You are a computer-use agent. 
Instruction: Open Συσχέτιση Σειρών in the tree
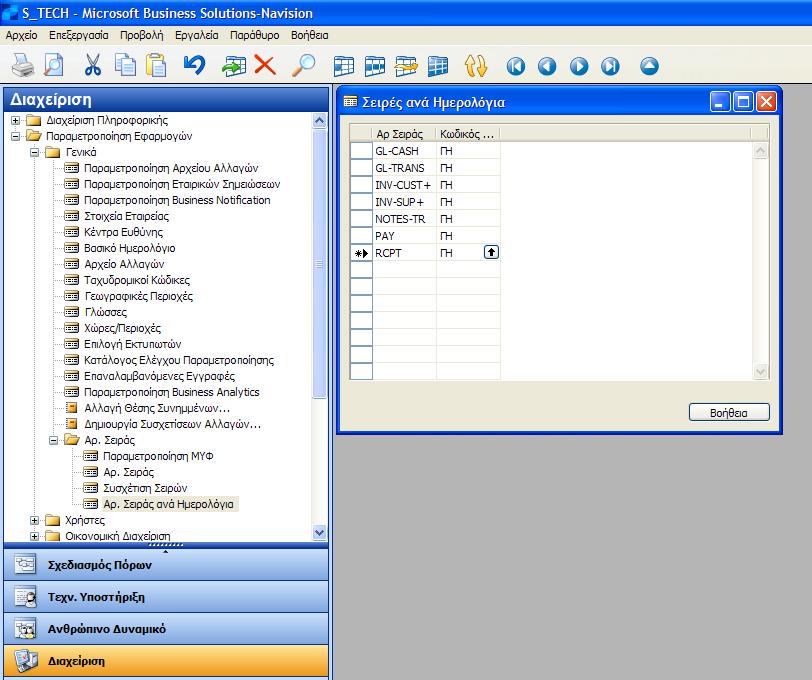tap(145, 488)
